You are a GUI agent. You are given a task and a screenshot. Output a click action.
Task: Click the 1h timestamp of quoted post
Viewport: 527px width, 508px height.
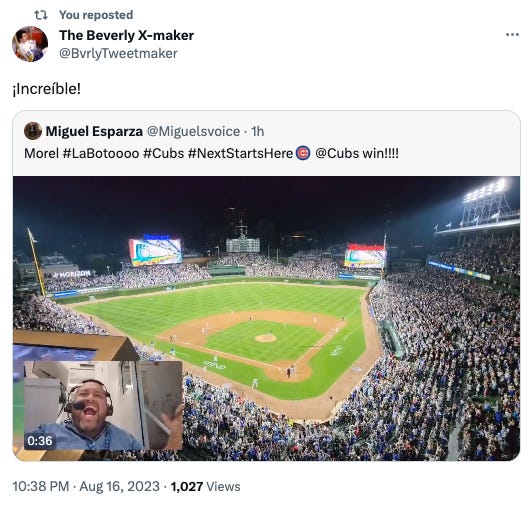click(258, 131)
